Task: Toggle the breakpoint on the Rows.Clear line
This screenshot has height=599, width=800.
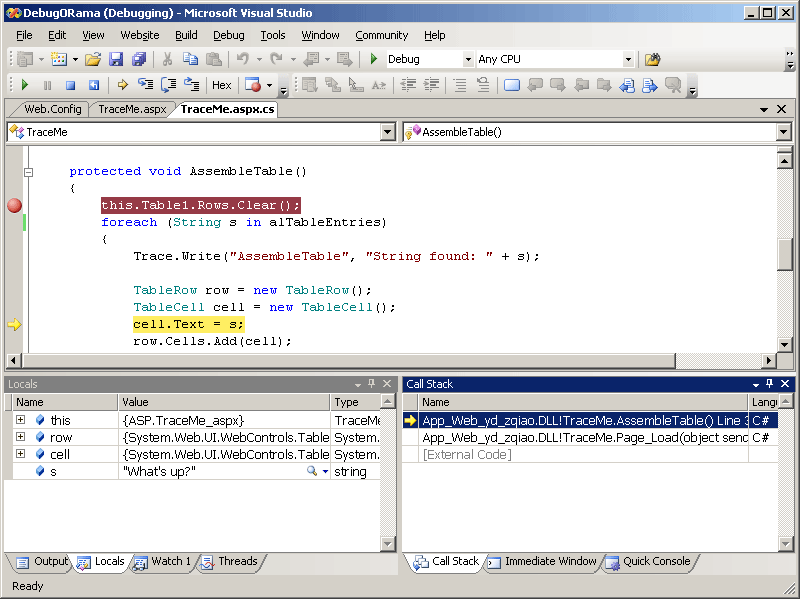Action: (14, 206)
